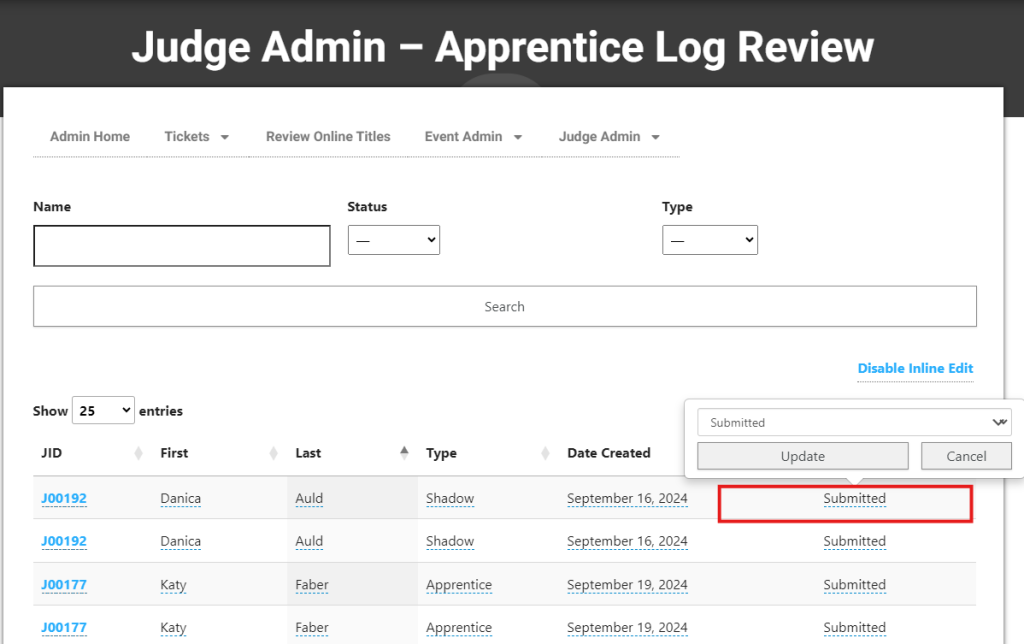Sort by Last name column arrows

(404, 453)
